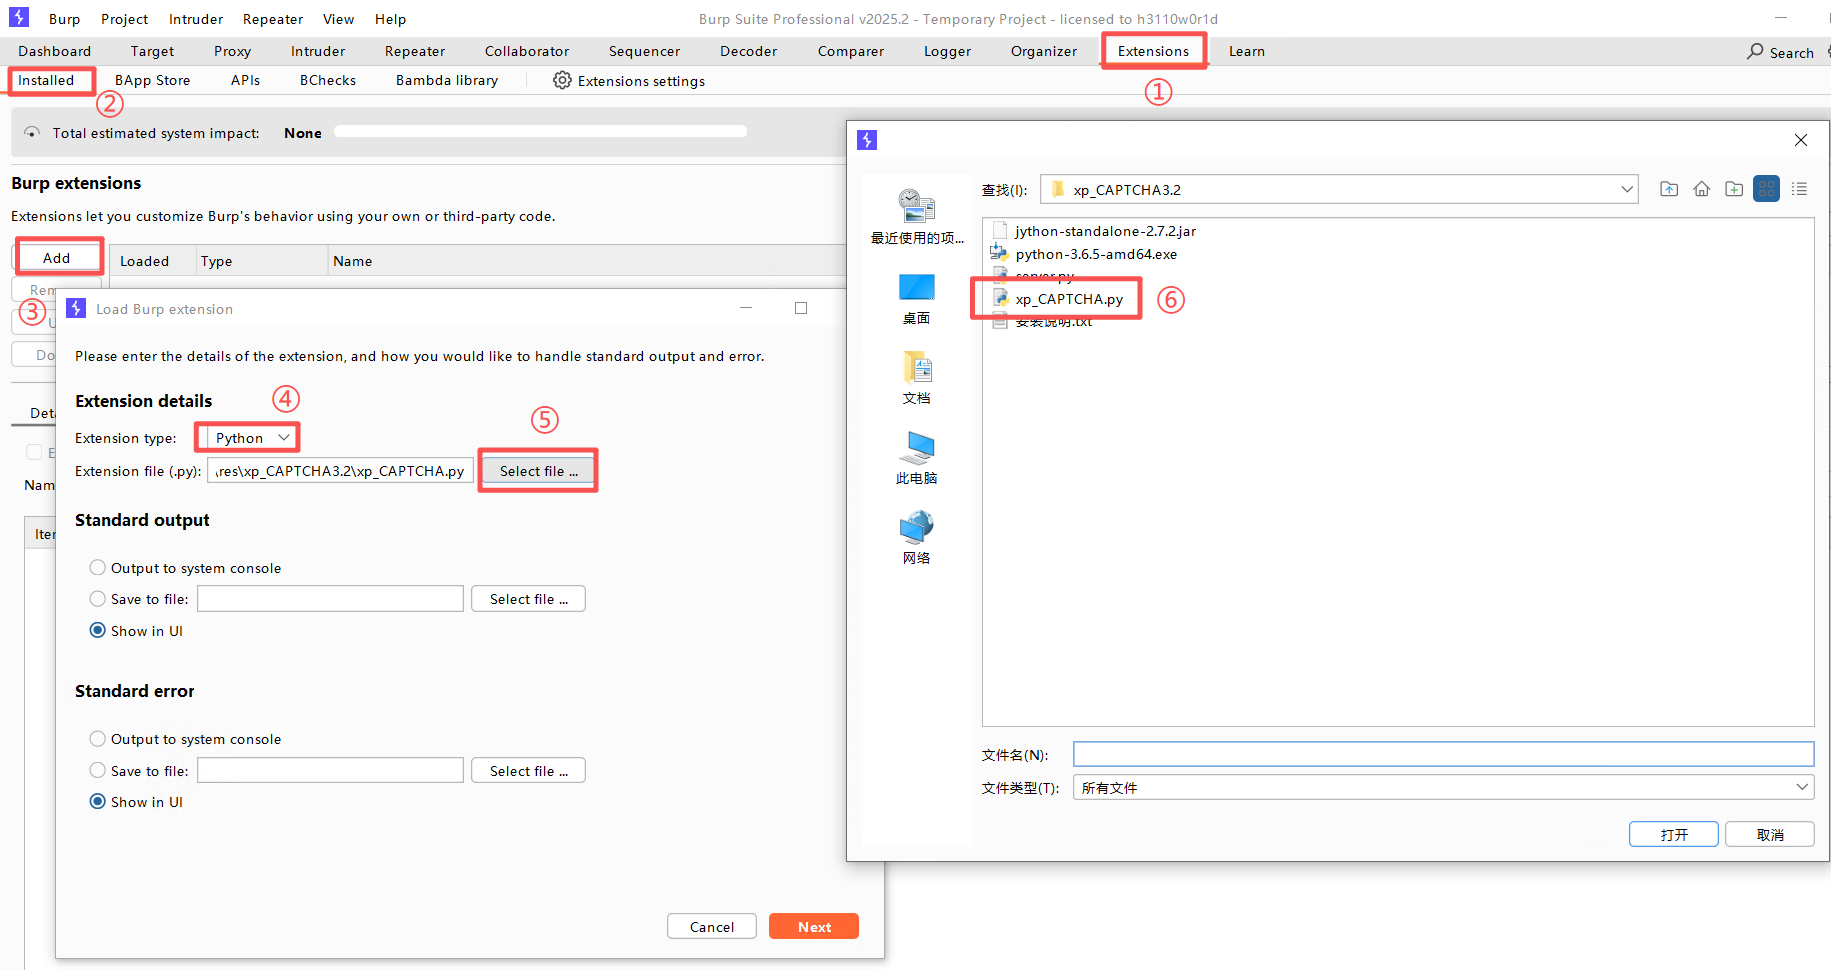Image resolution: width=1831 pixels, height=970 pixels.
Task: Open the Bambda library sub-tab
Action: coord(447,80)
